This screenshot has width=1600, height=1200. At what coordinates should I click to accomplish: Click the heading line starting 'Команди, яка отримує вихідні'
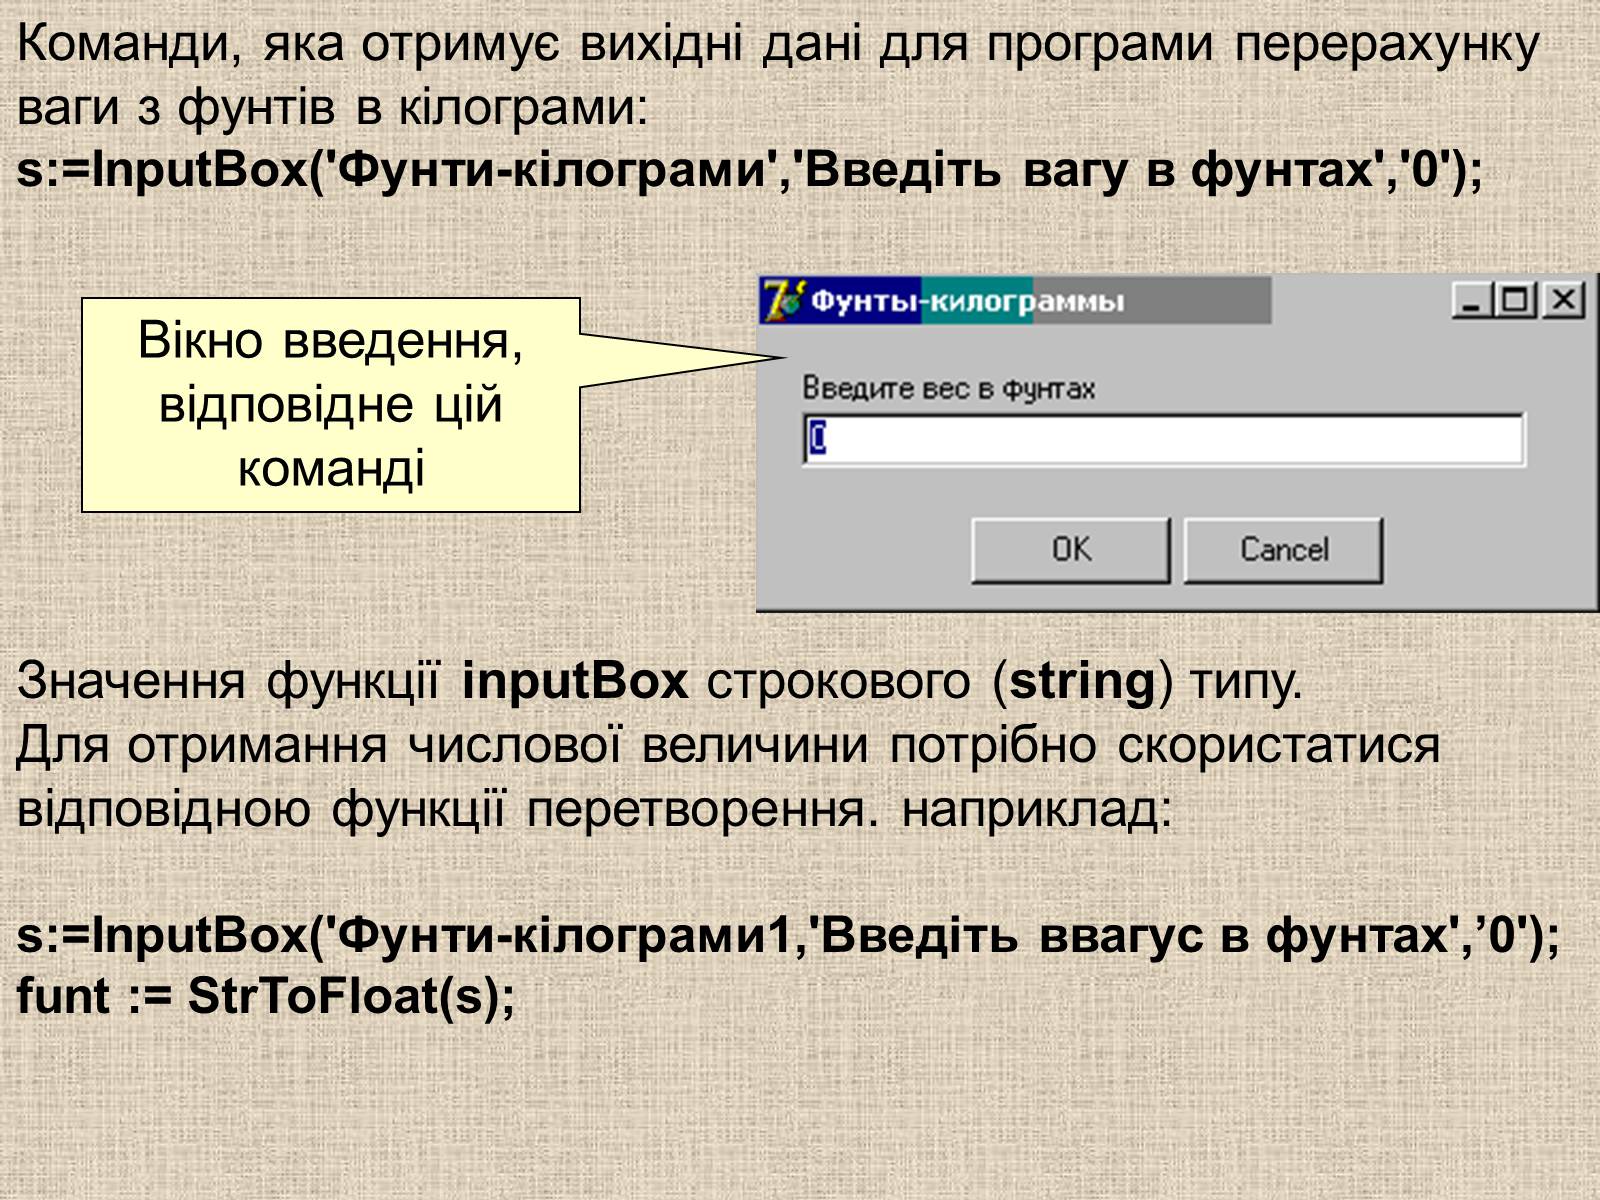point(778,45)
